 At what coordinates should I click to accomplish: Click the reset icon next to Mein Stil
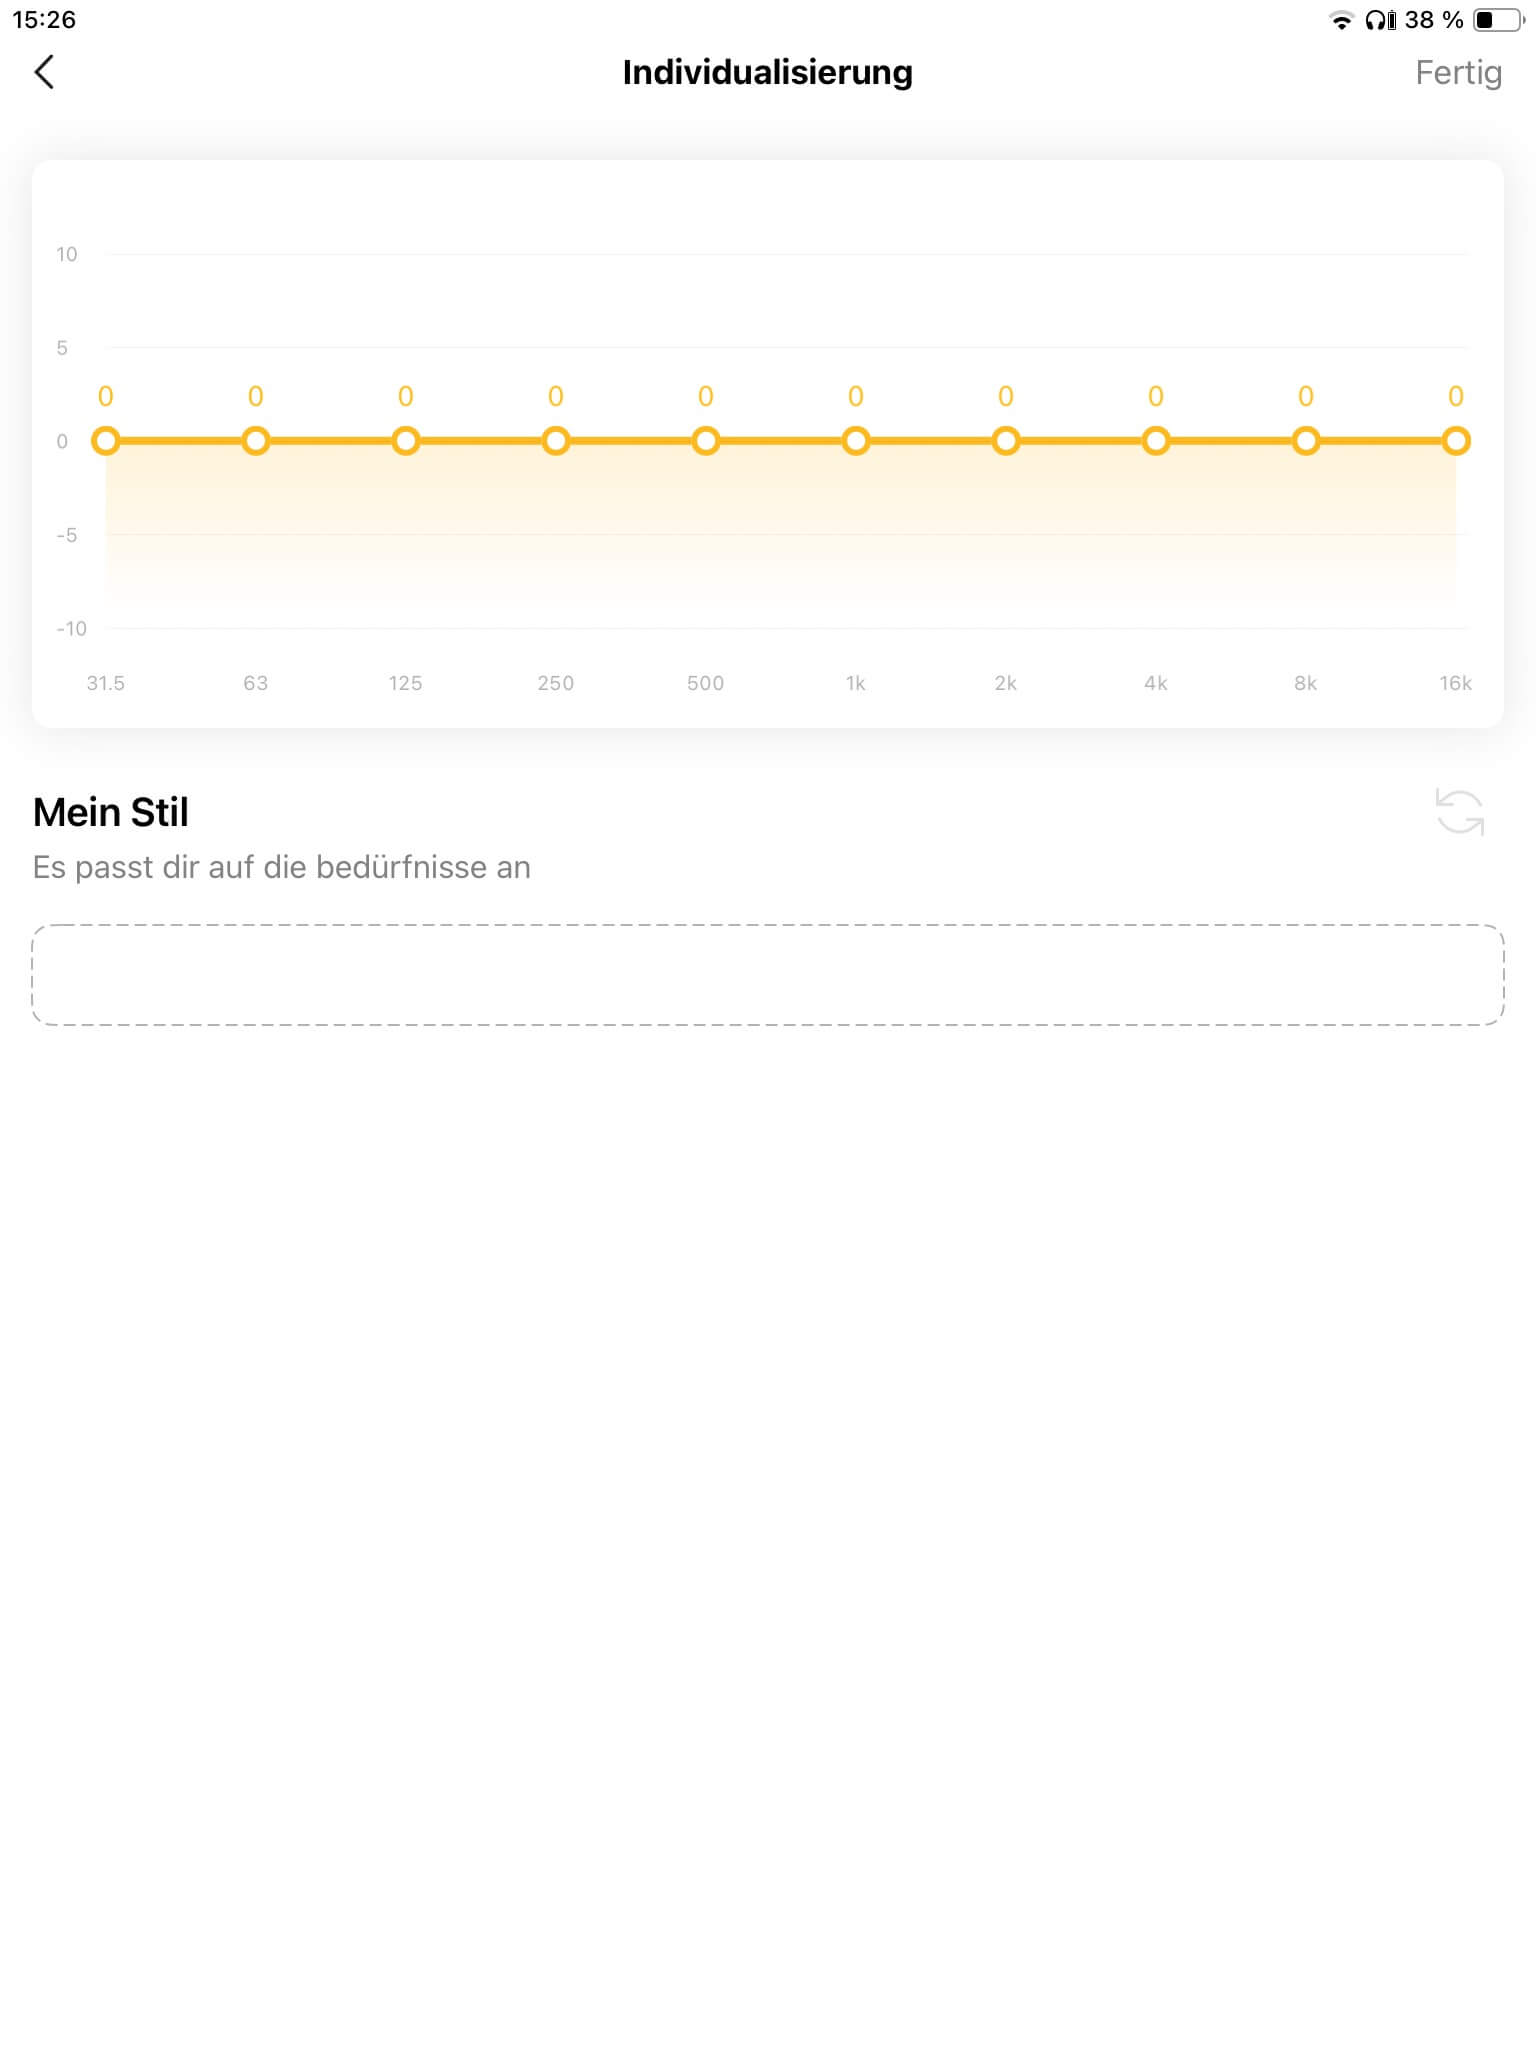1459,811
